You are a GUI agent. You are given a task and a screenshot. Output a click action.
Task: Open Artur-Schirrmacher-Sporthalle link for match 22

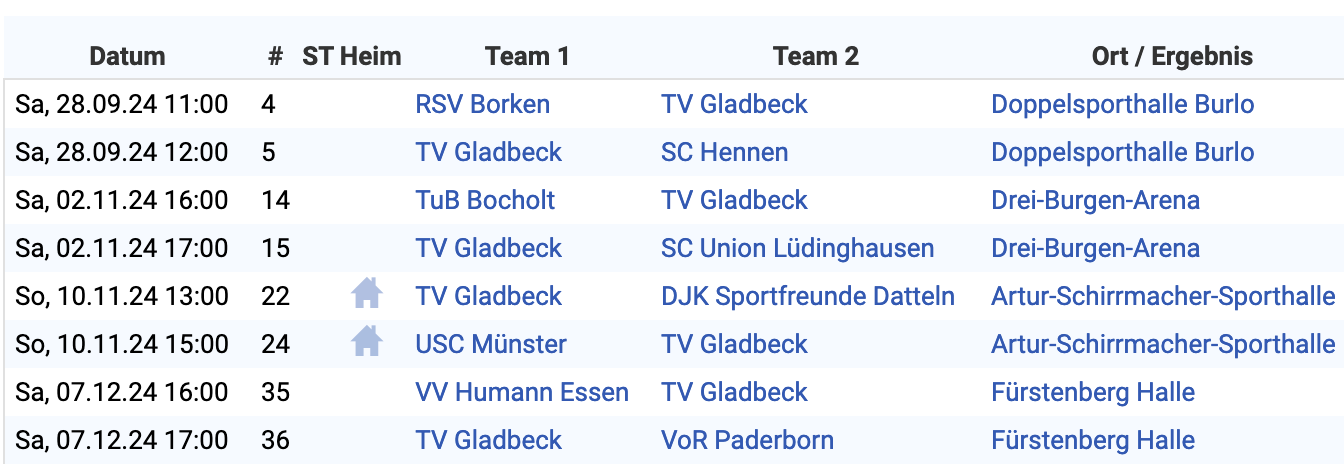click(x=1163, y=296)
